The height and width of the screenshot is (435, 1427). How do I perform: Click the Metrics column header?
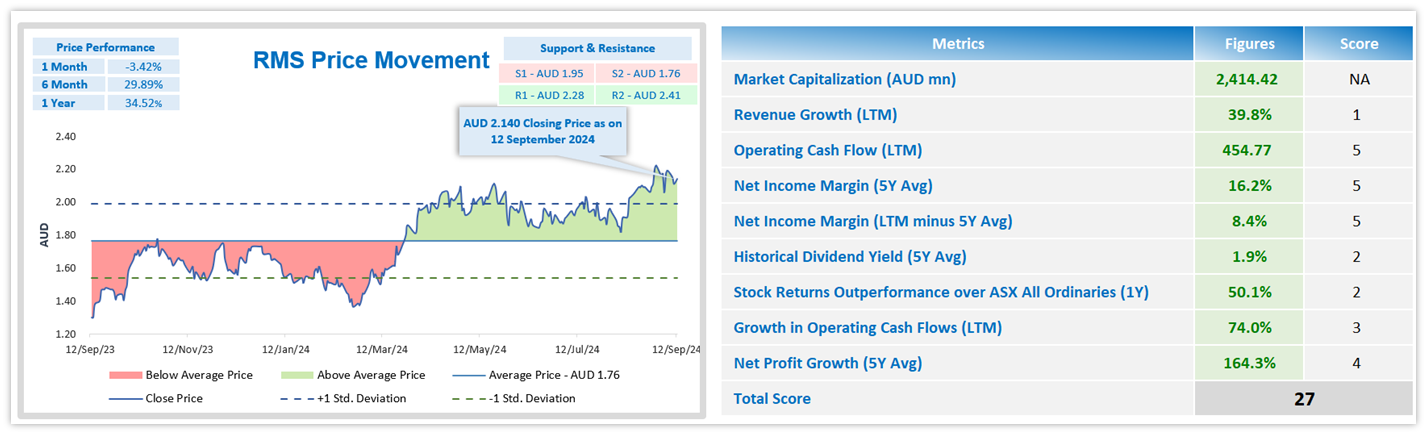pyautogui.click(x=958, y=44)
